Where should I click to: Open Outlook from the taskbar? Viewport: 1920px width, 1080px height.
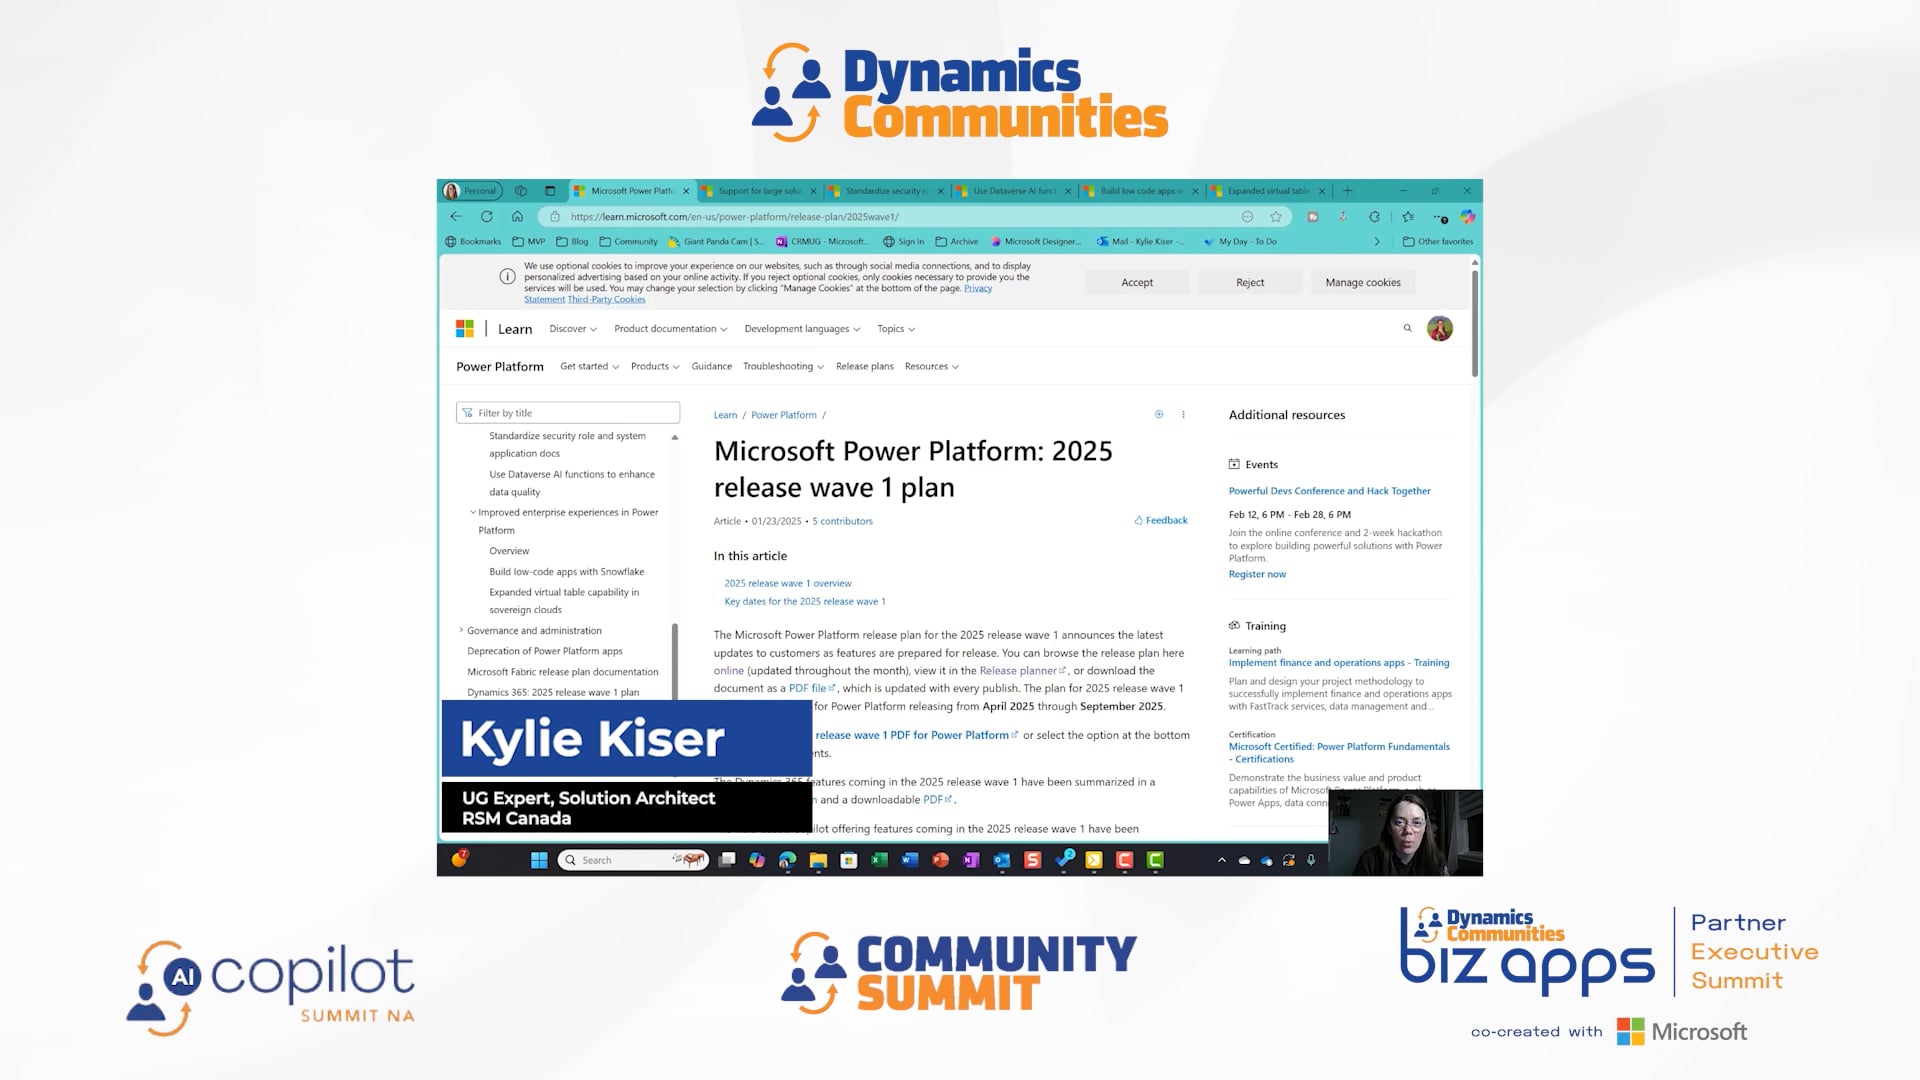[x=1002, y=860]
